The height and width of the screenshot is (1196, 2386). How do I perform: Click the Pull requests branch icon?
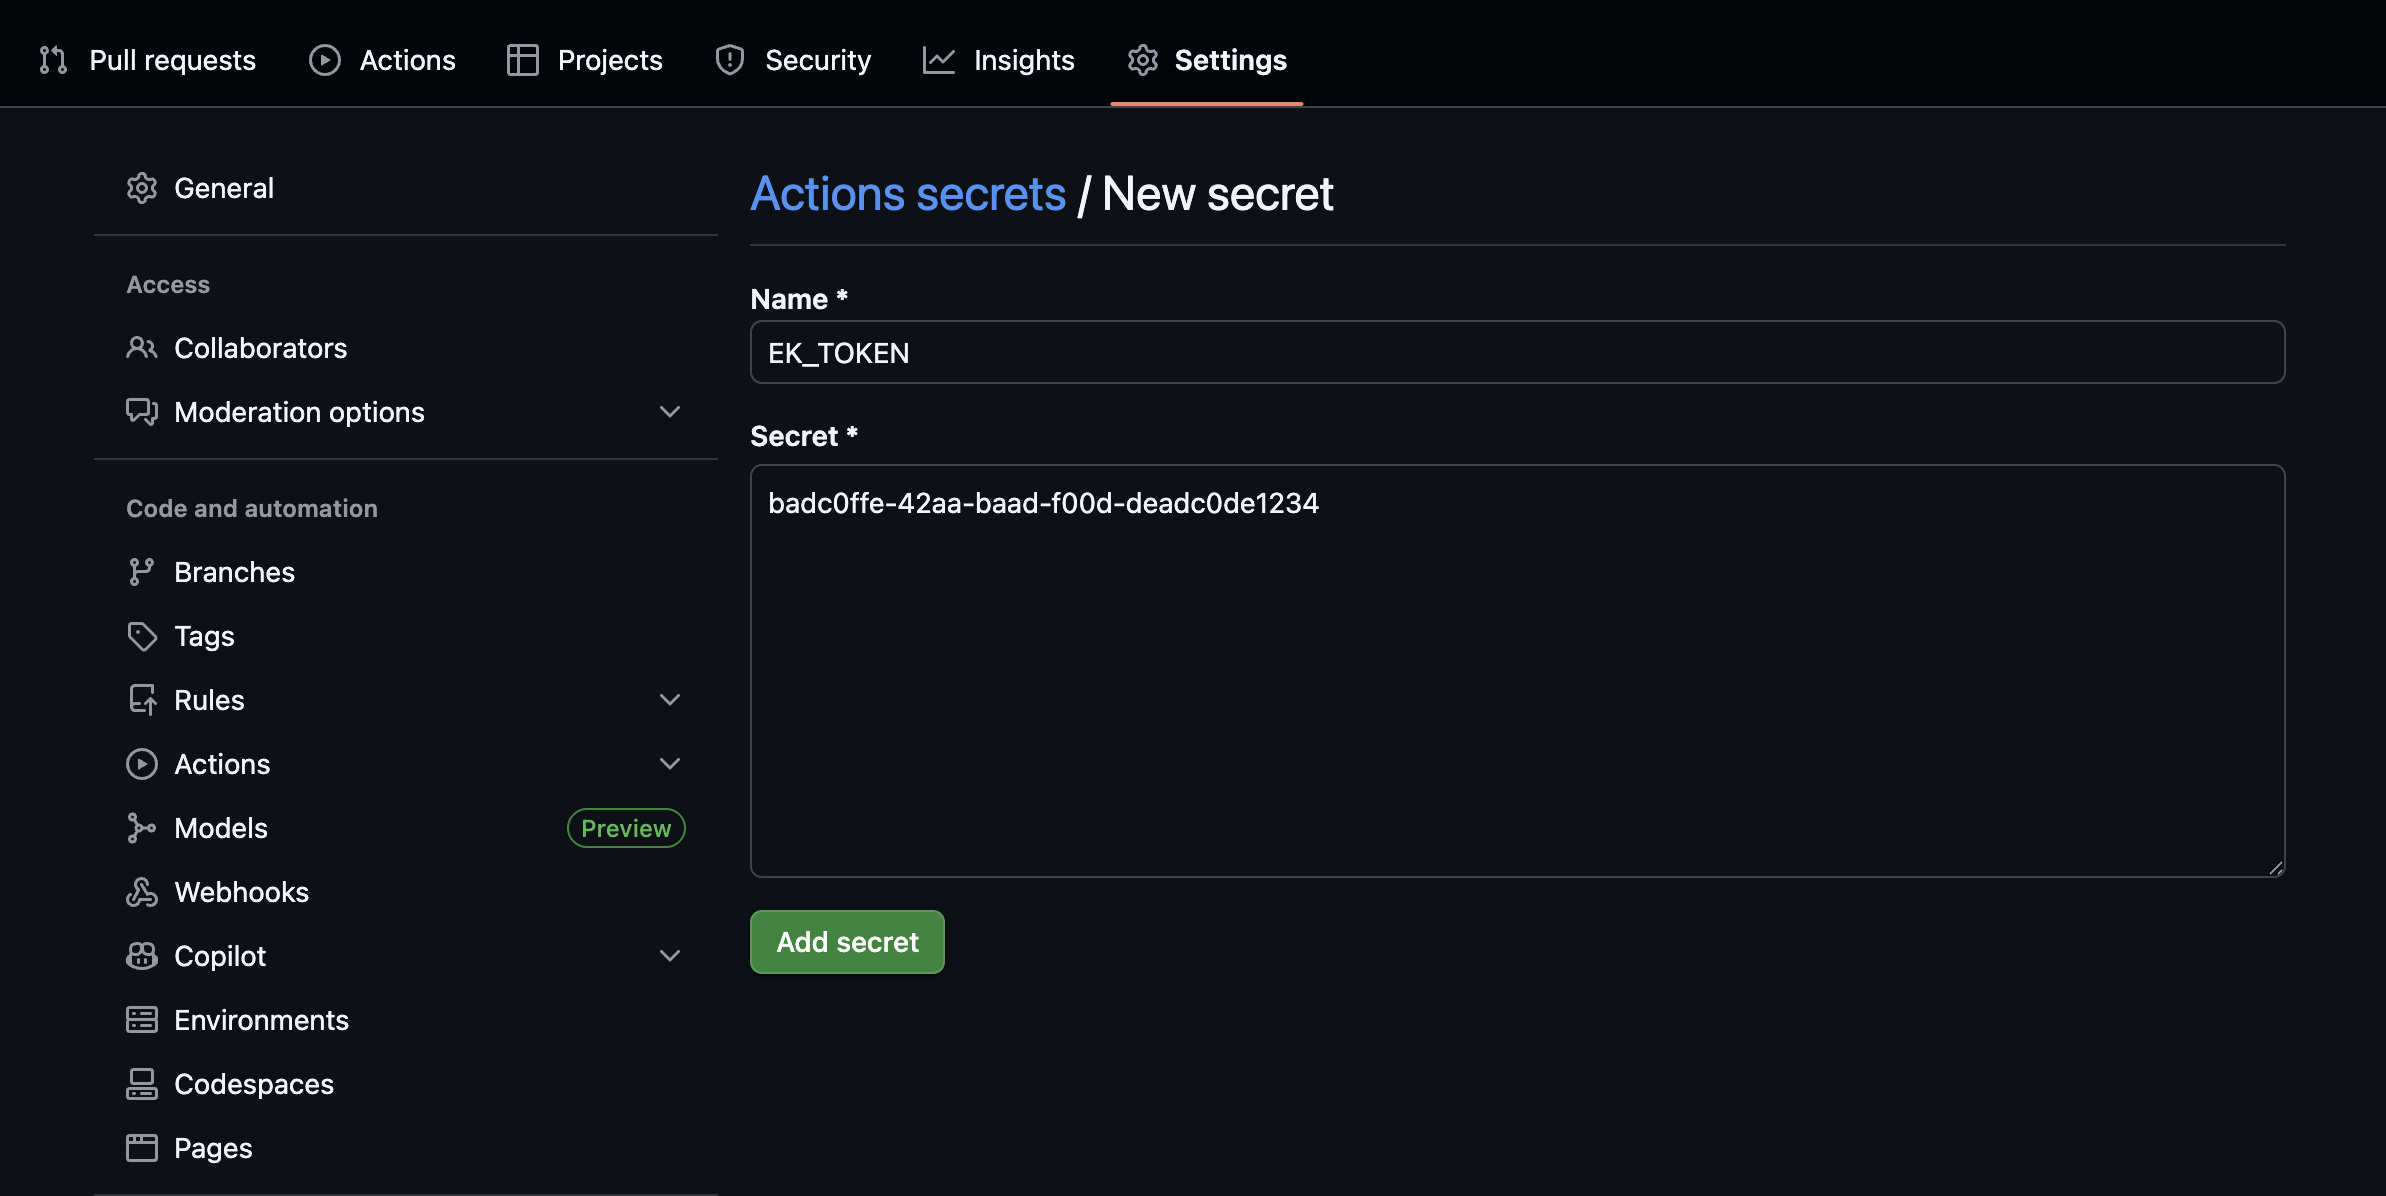tap(52, 60)
